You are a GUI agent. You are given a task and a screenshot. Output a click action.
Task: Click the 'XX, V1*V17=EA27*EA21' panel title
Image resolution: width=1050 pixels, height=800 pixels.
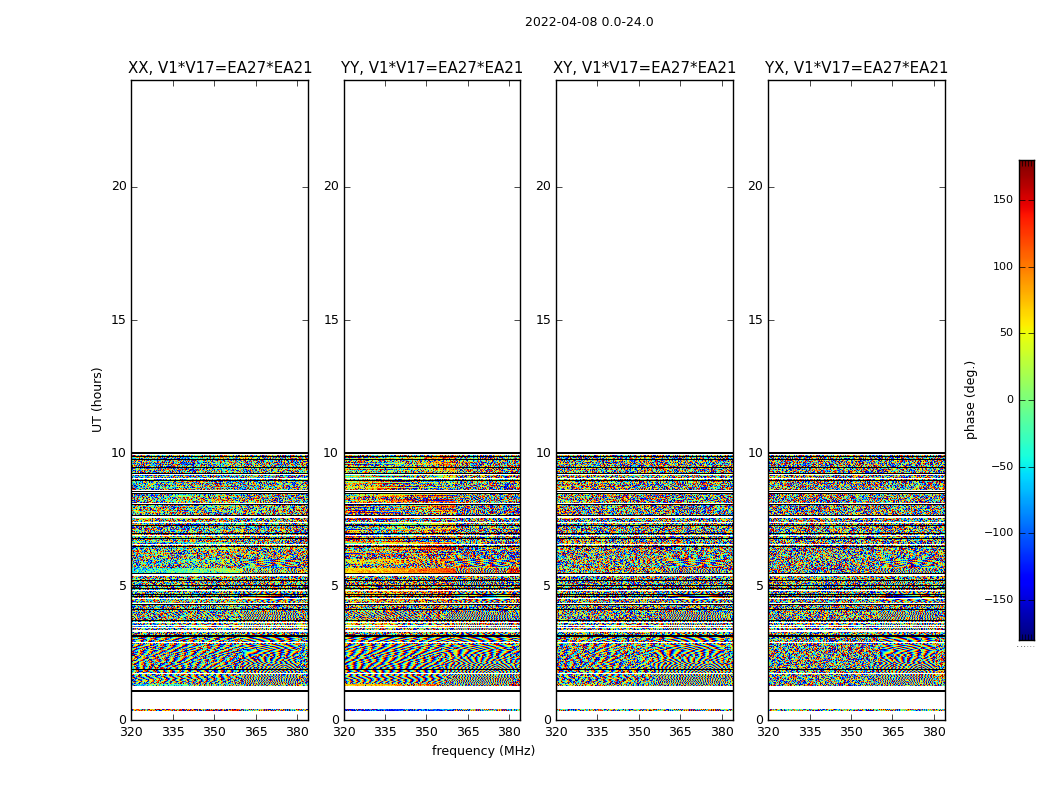[220, 68]
